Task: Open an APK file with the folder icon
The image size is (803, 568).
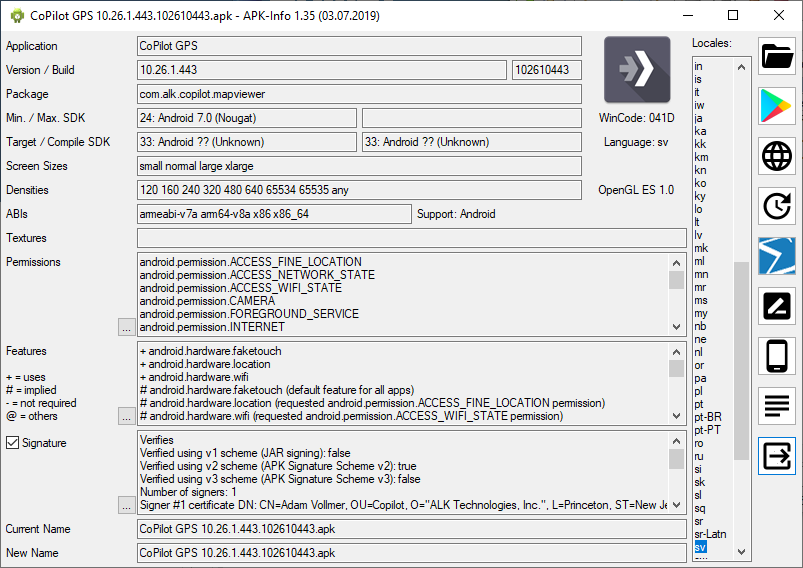Action: (x=777, y=56)
